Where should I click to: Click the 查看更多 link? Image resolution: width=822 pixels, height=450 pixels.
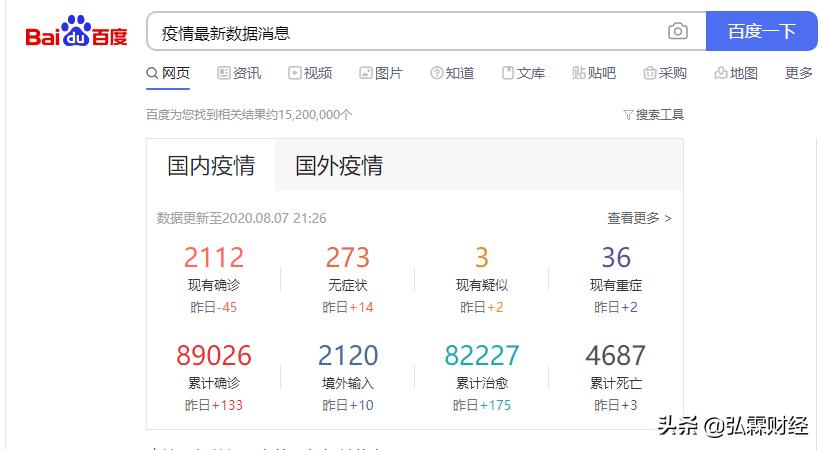pos(639,218)
